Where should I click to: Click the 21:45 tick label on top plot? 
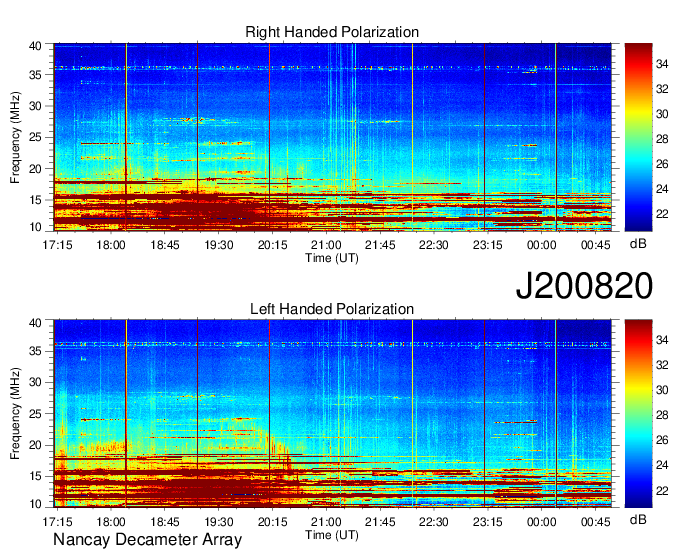[x=380, y=245]
